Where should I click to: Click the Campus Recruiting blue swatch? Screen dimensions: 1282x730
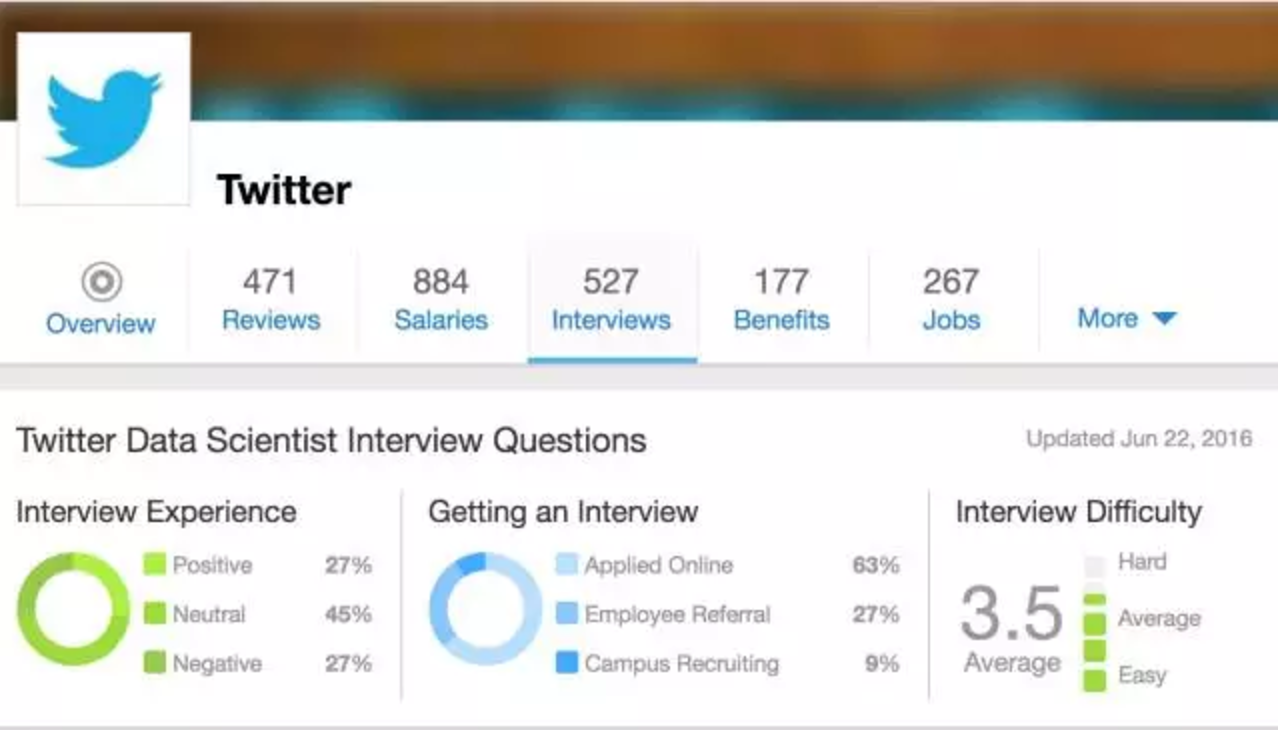567,662
